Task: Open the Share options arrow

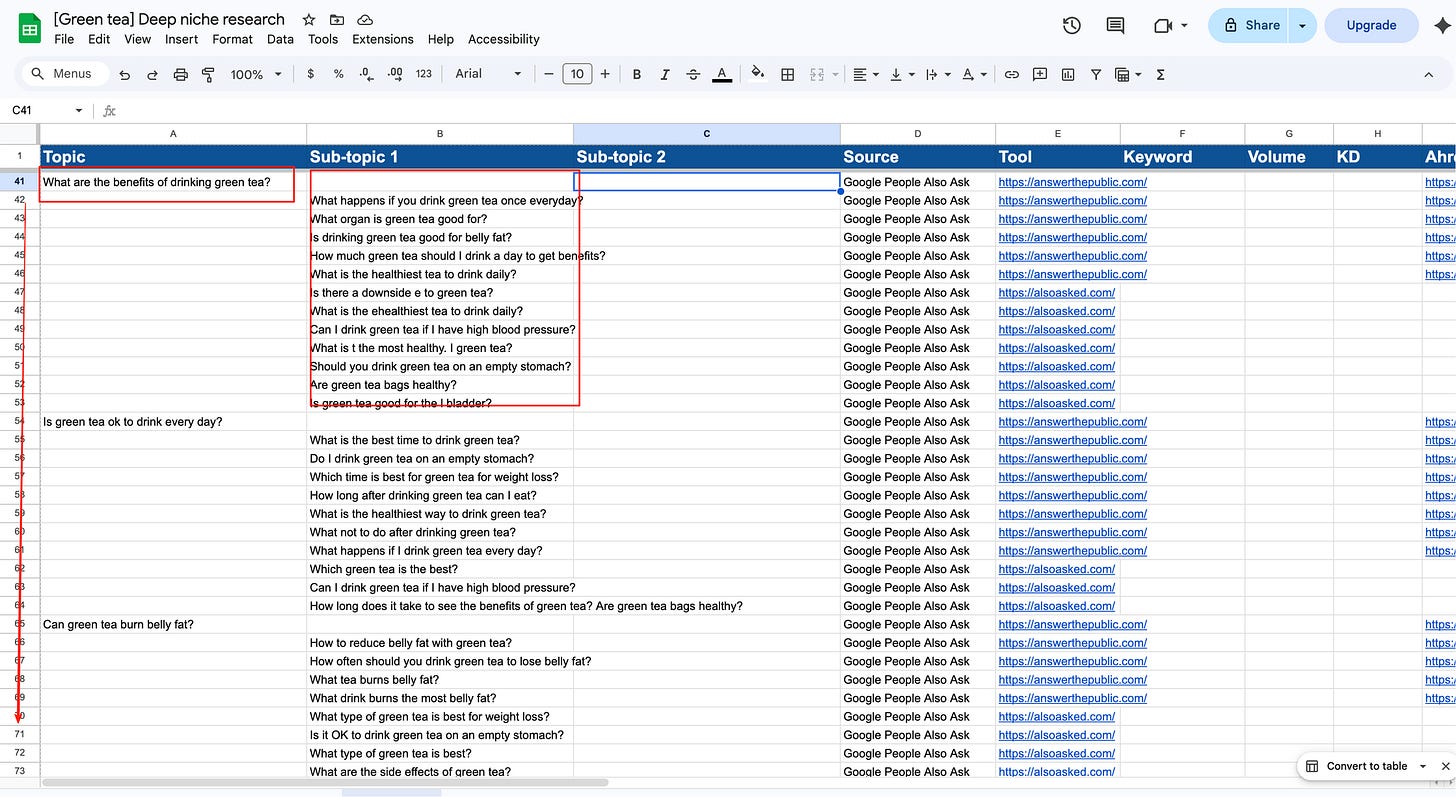Action: coord(1303,26)
